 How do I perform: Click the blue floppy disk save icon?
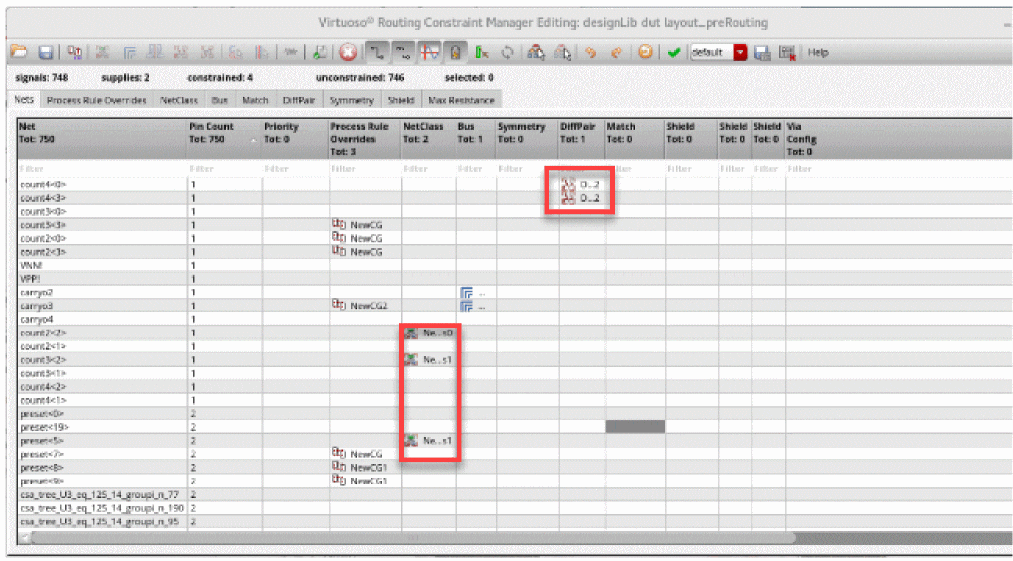pyautogui.click(x=46, y=52)
